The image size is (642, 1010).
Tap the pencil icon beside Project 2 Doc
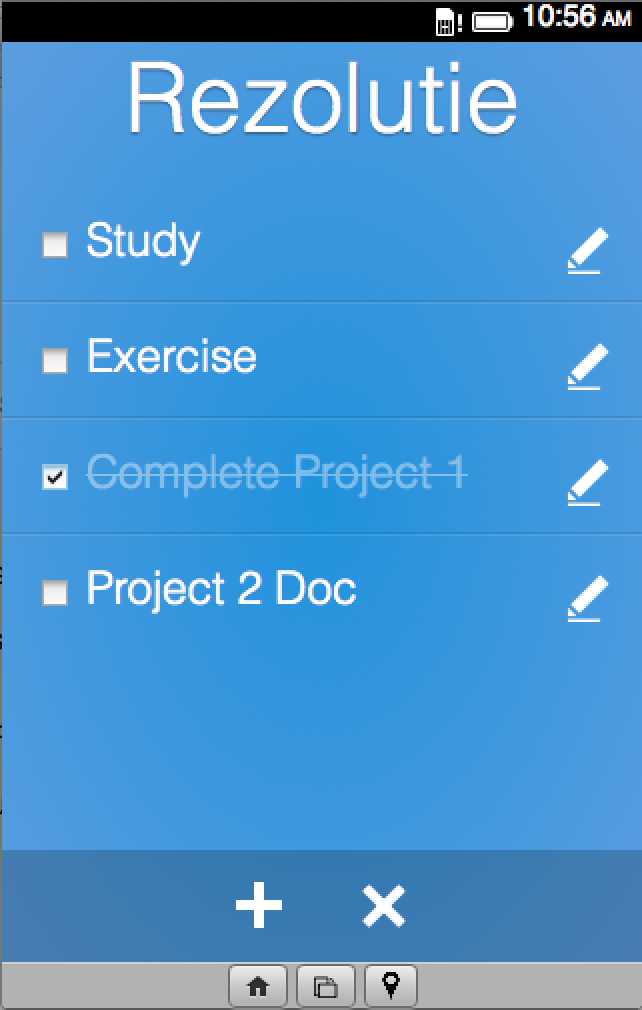click(585, 598)
